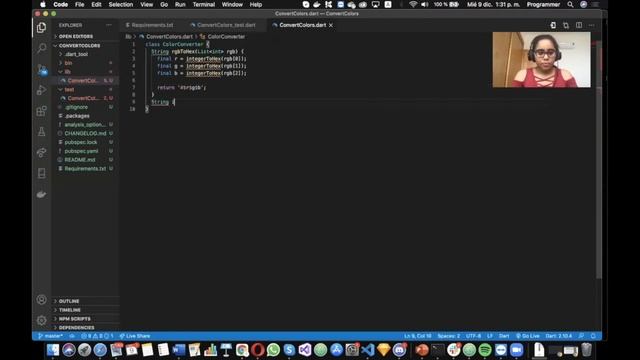The width and height of the screenshot is (640, 360).
Task: Open errors and warnings status indicator
Action: point(97,336)
